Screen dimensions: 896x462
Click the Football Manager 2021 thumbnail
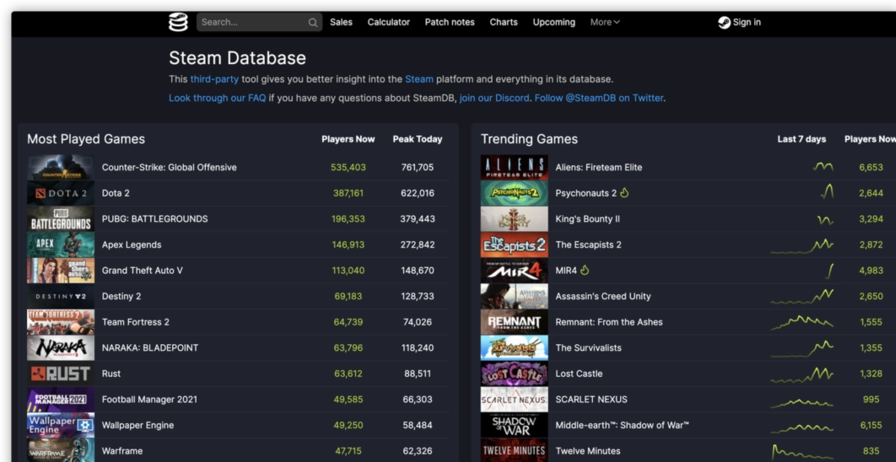click(61, 399)
